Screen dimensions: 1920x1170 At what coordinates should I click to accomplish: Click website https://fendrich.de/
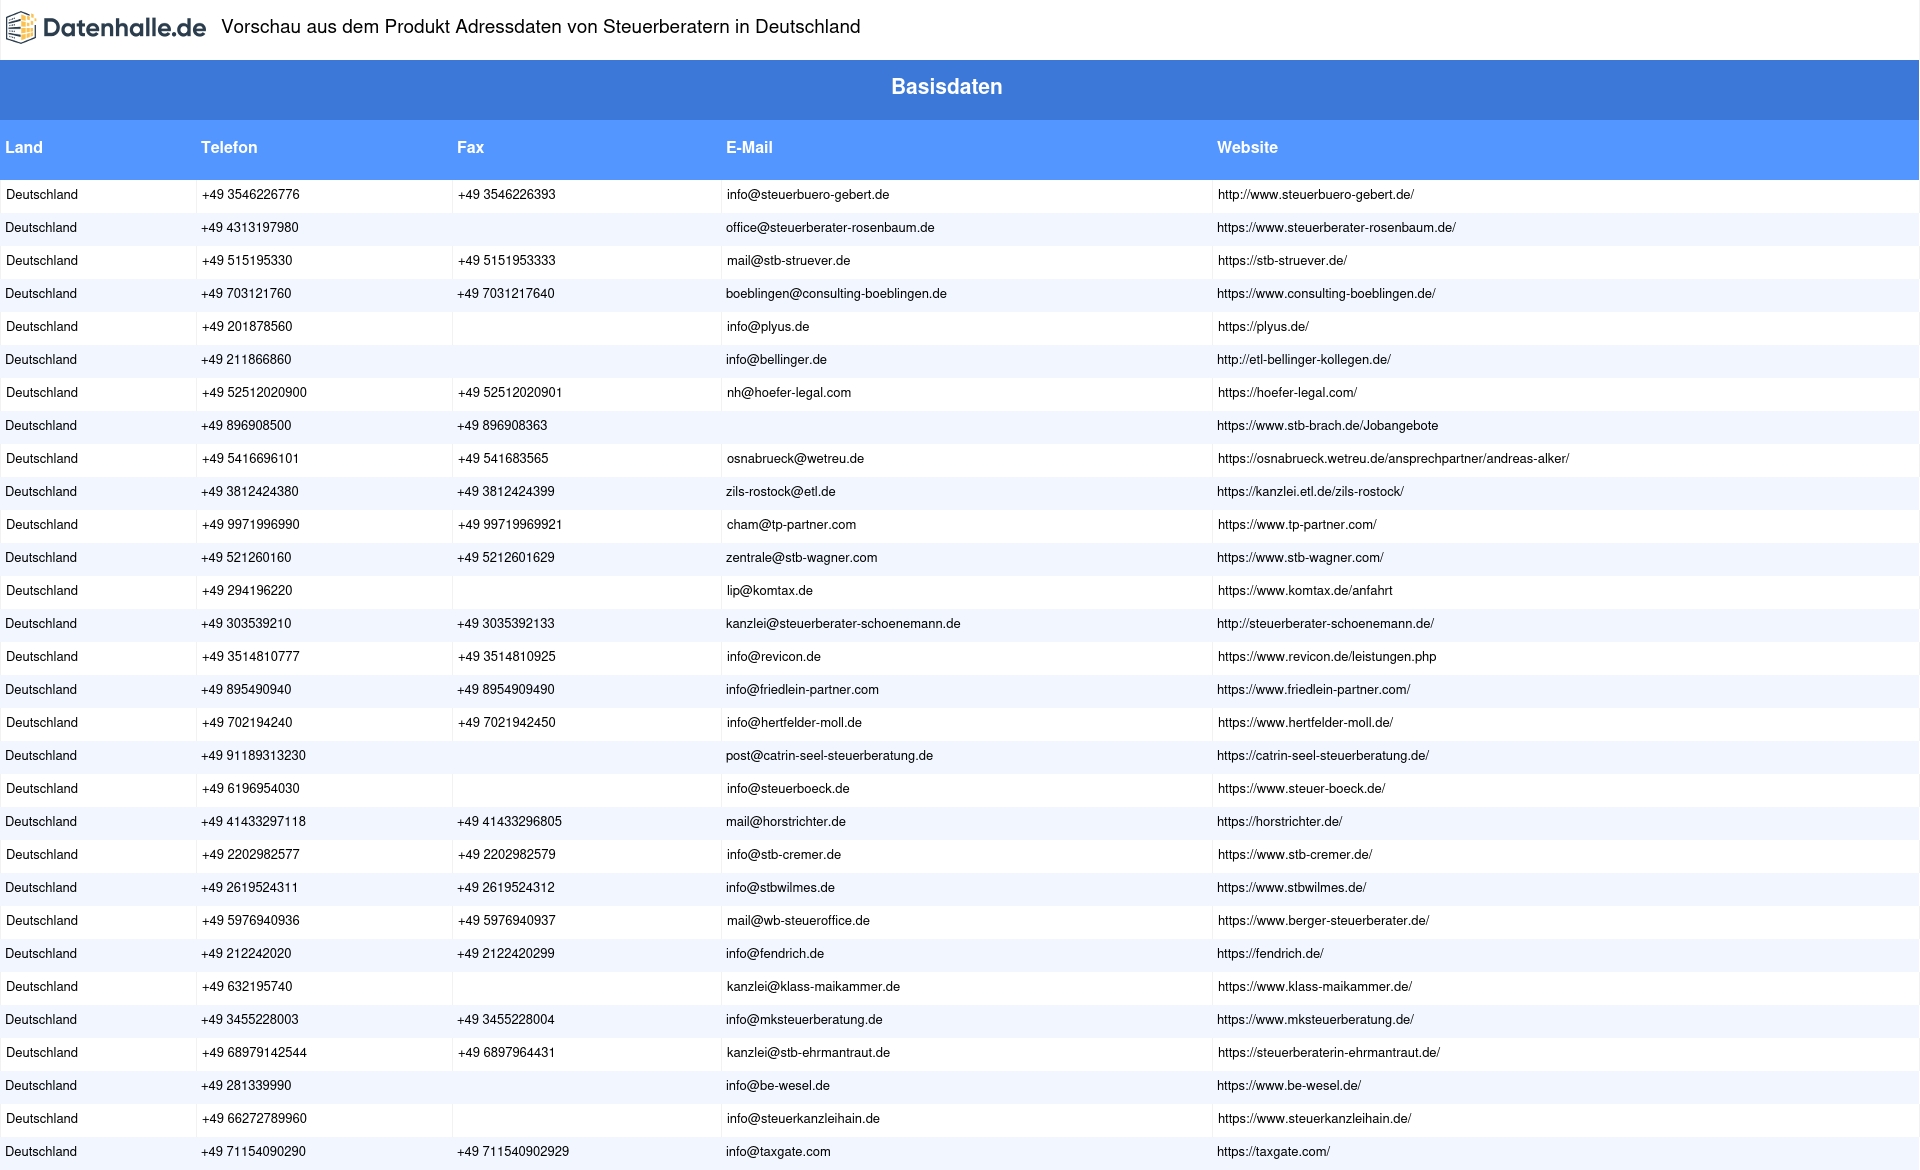[1270, 954]
